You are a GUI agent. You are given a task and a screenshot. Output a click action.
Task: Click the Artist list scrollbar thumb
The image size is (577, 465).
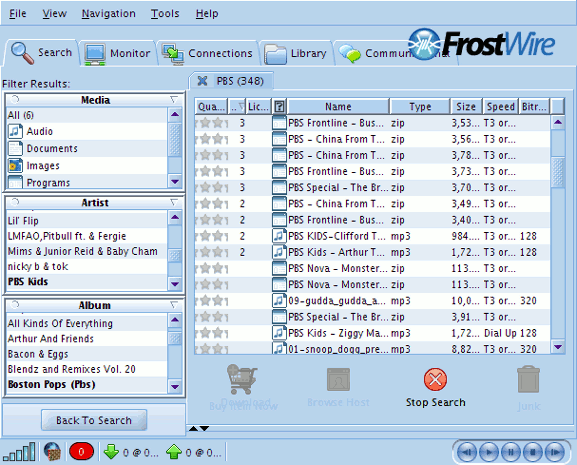(175, 256)
